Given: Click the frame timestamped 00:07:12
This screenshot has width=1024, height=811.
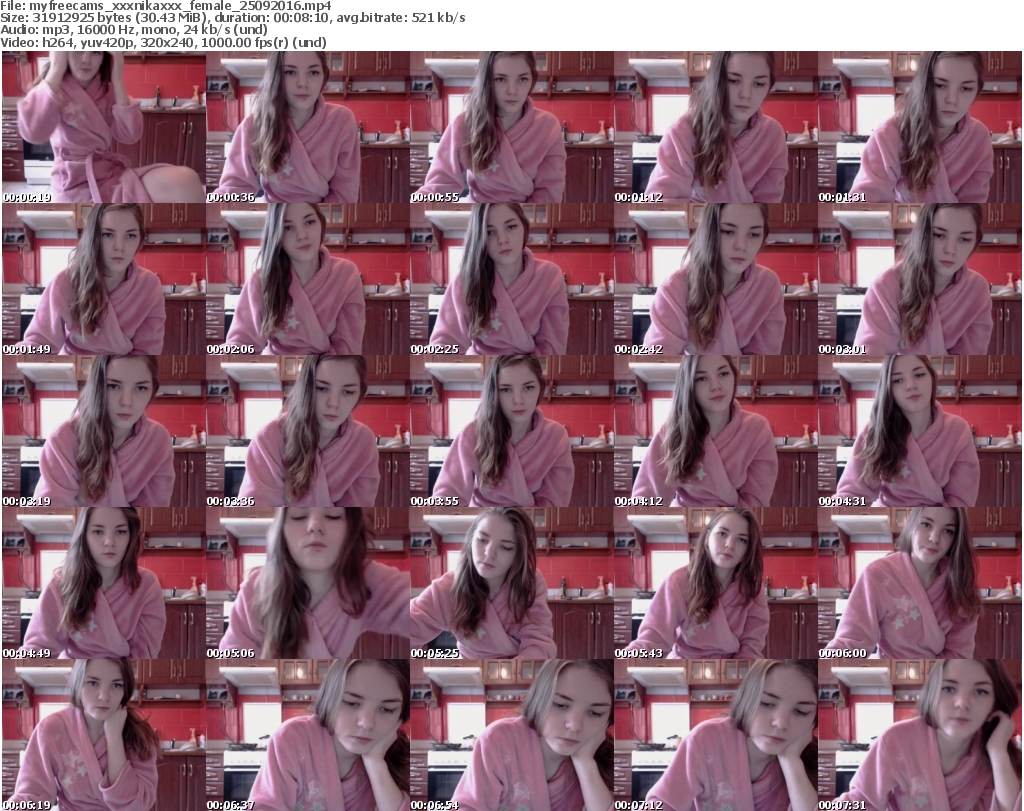Looking at the screenshot, I should tap(715, 733).
